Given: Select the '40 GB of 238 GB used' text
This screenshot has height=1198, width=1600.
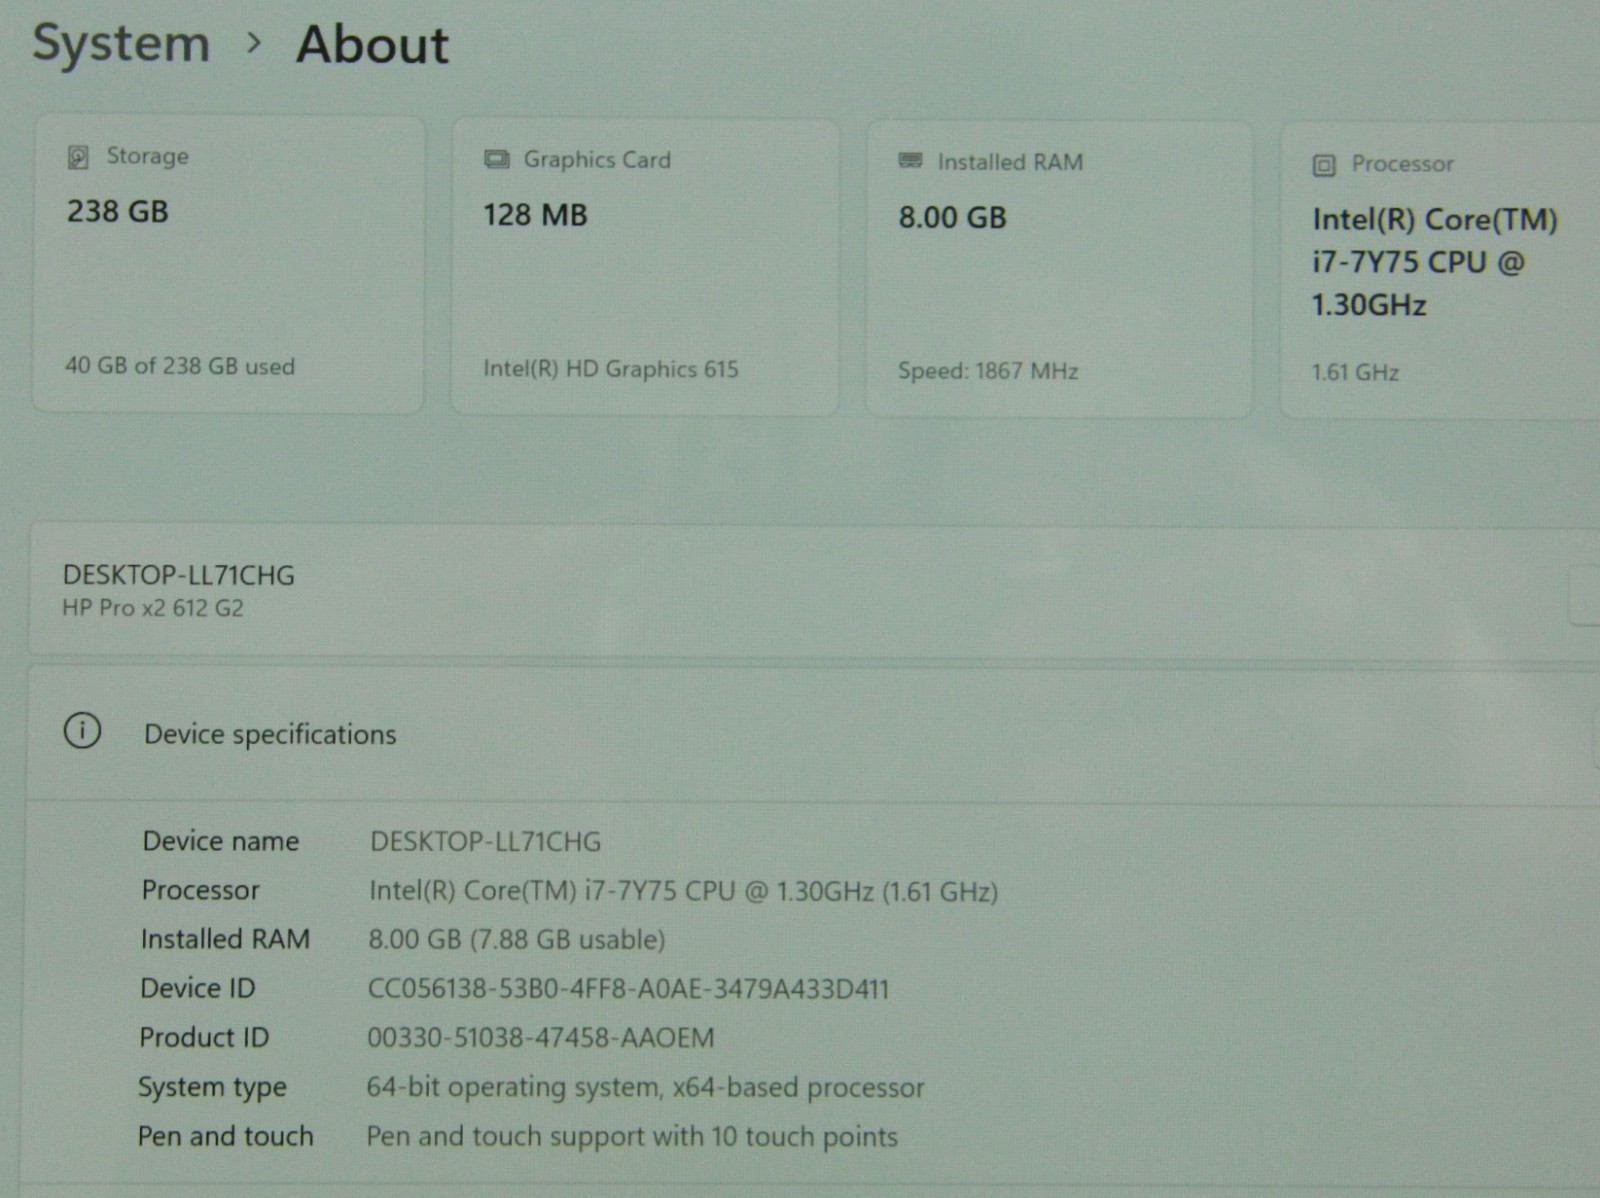Looking at the screenshot, I should [180, 366].
